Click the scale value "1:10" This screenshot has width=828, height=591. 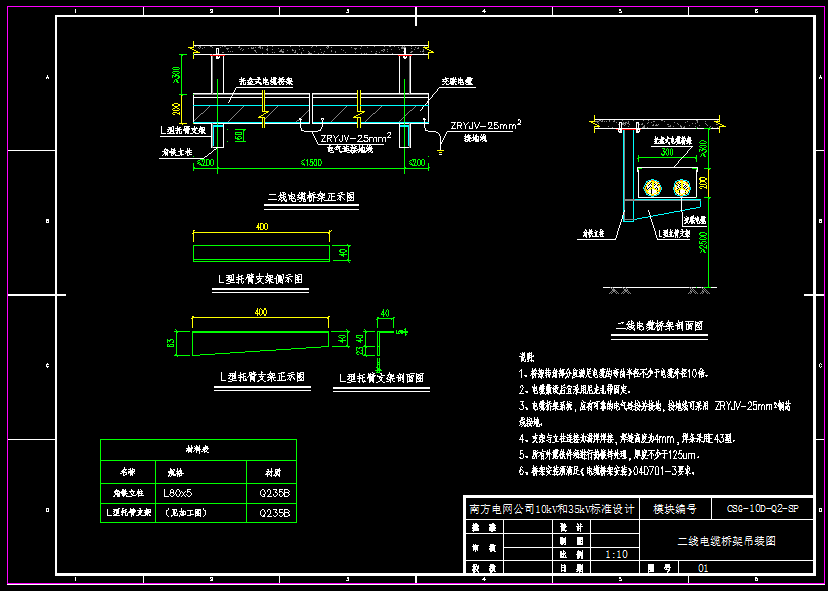pyautogui.click(x=616, y=554)
